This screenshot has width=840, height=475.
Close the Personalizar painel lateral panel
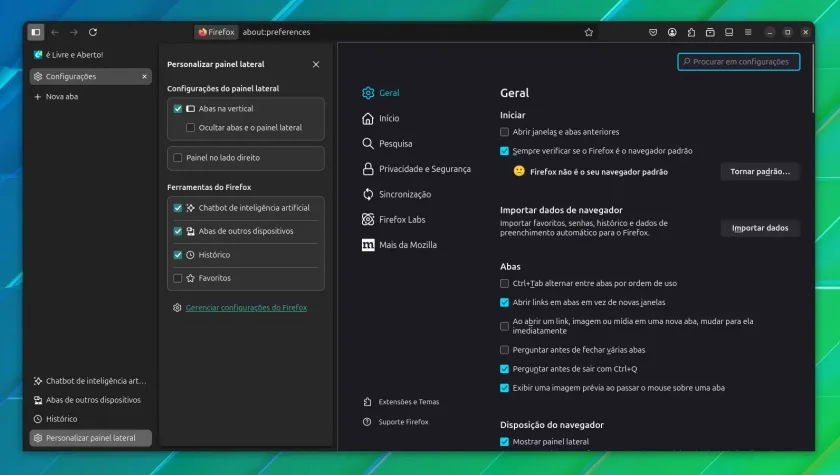pyautogui.click(x=316, y=64)
